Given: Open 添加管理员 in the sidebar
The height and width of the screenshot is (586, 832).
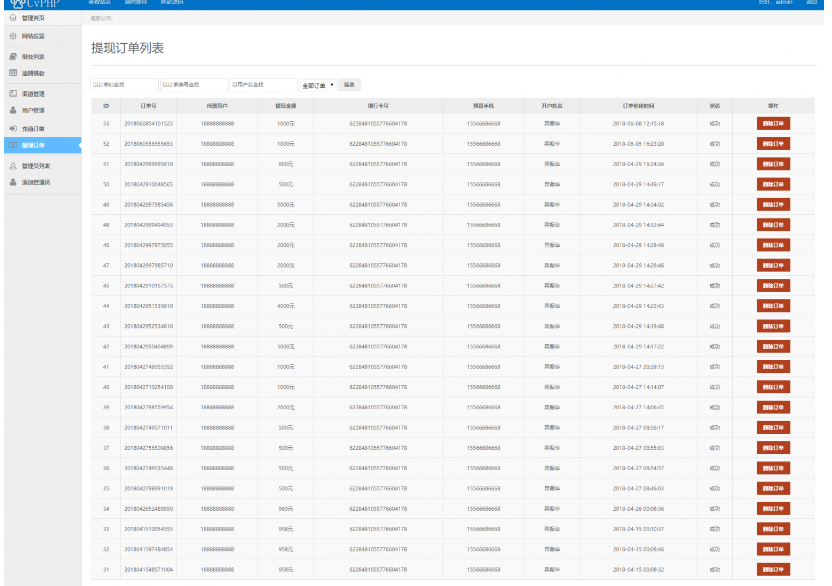Looking at the screenshot, I should click(x=15, y=181).
